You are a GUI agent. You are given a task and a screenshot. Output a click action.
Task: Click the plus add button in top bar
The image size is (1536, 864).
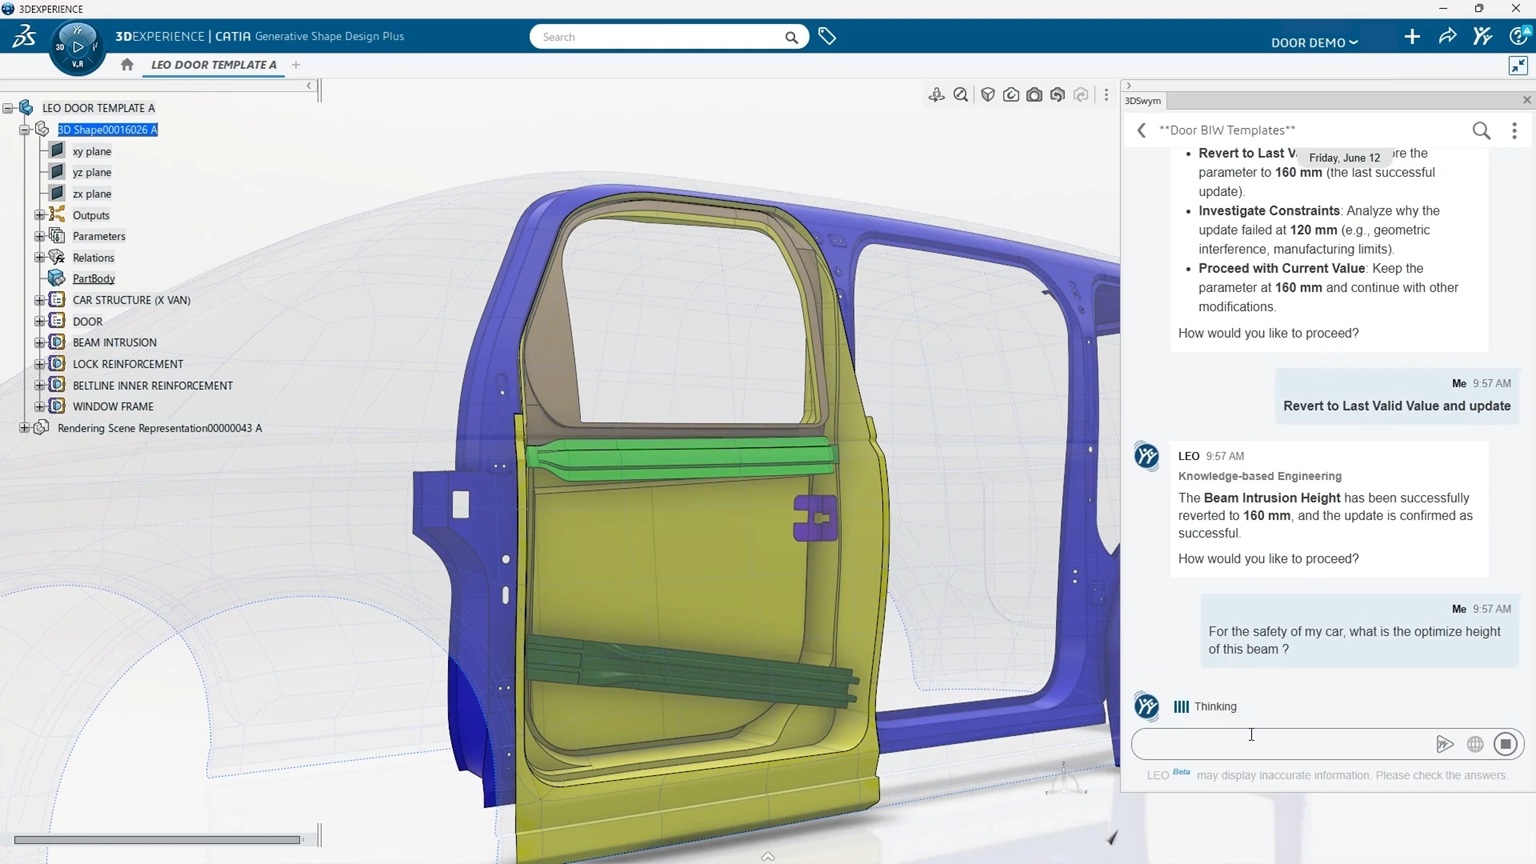click(x=1412, y=37)
